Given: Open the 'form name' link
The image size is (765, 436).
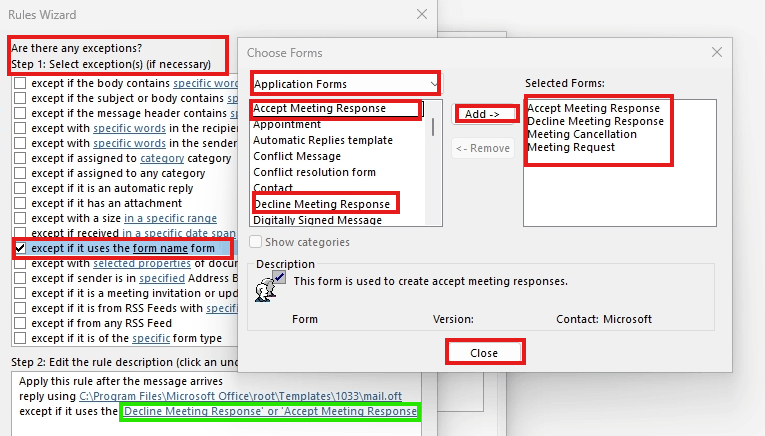Looking at the screenshot, I should (160, 248).
